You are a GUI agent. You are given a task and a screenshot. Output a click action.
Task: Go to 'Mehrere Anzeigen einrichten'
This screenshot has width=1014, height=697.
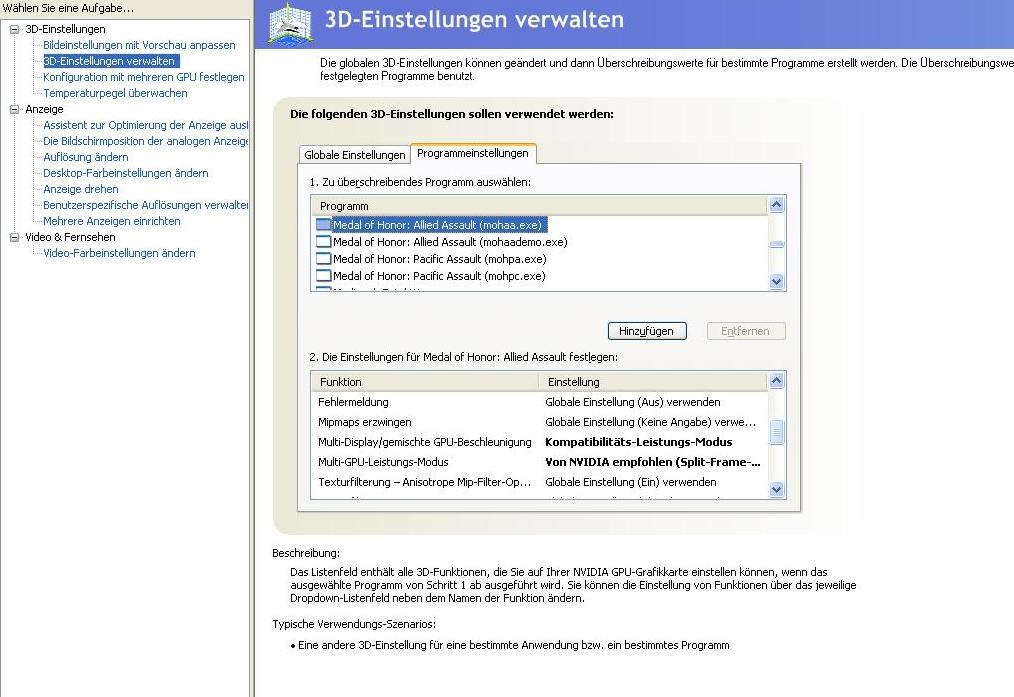click(x=112, y=221)
